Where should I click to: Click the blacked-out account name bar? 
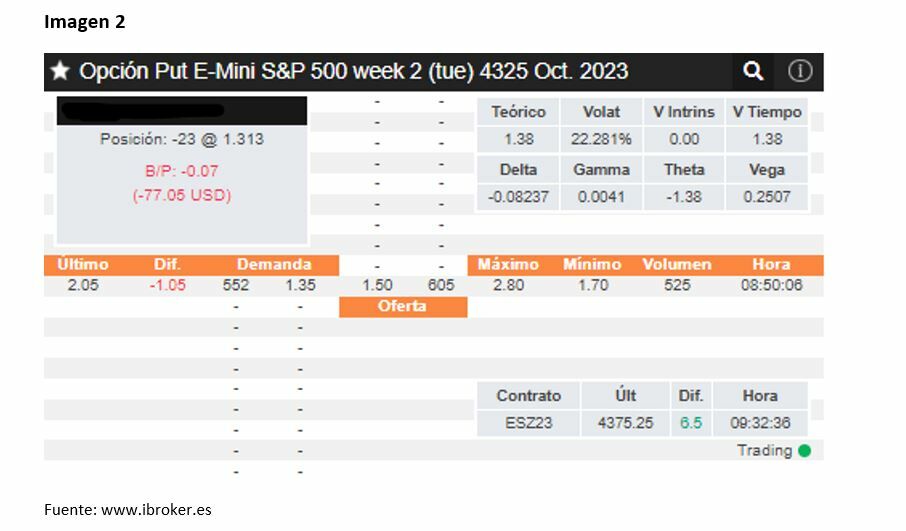click(182, 111)
